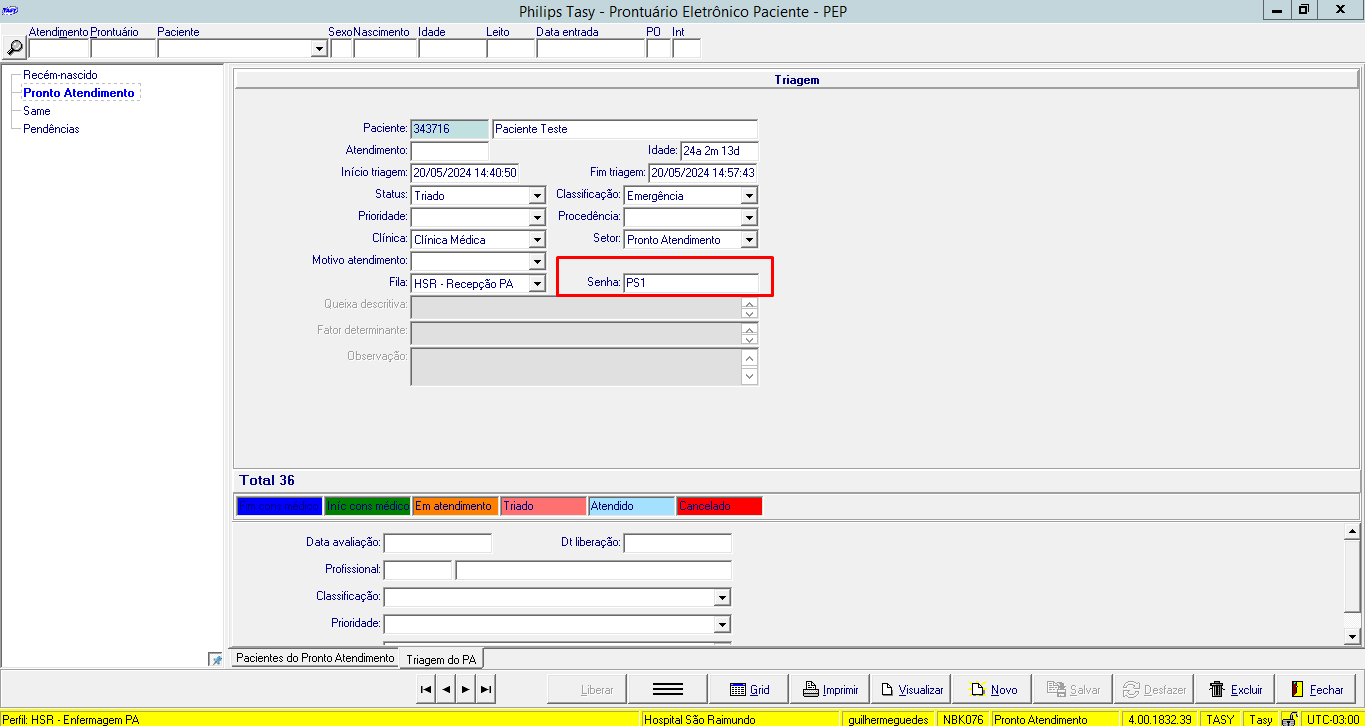
Task: Click the Tasy application icon in the title bar
Action: [x=10, y=10]
